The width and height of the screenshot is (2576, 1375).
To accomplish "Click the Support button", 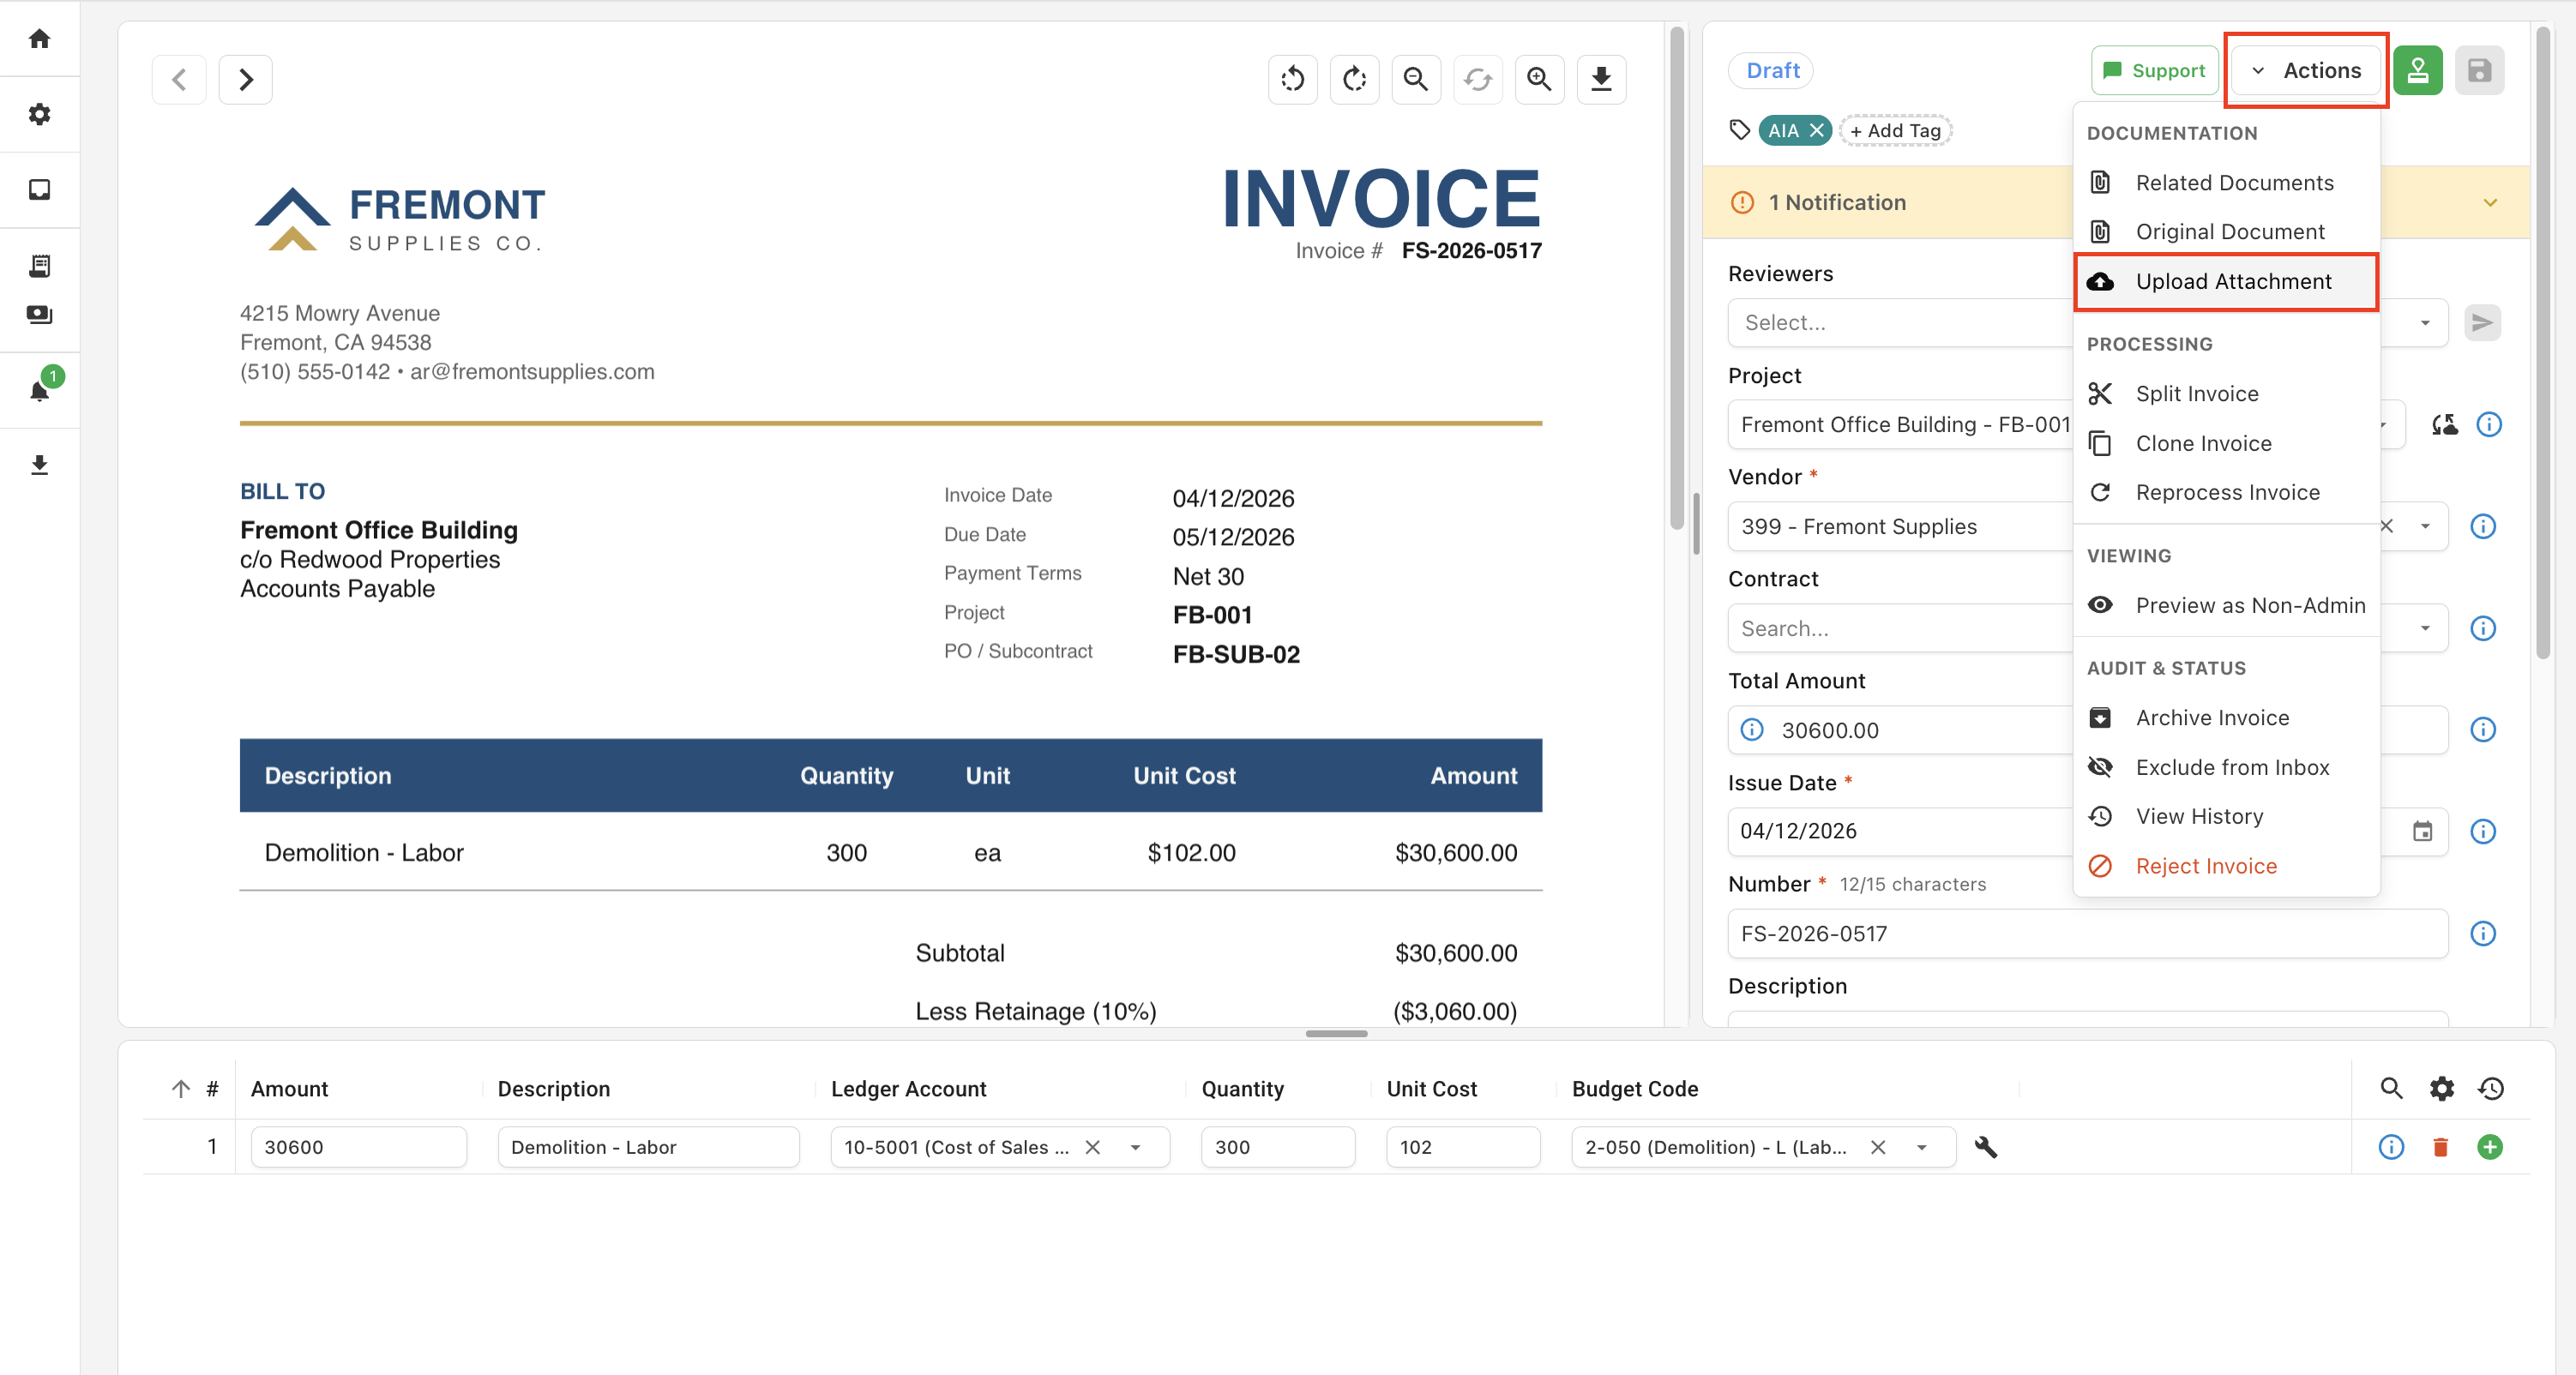I will 2154,70.
